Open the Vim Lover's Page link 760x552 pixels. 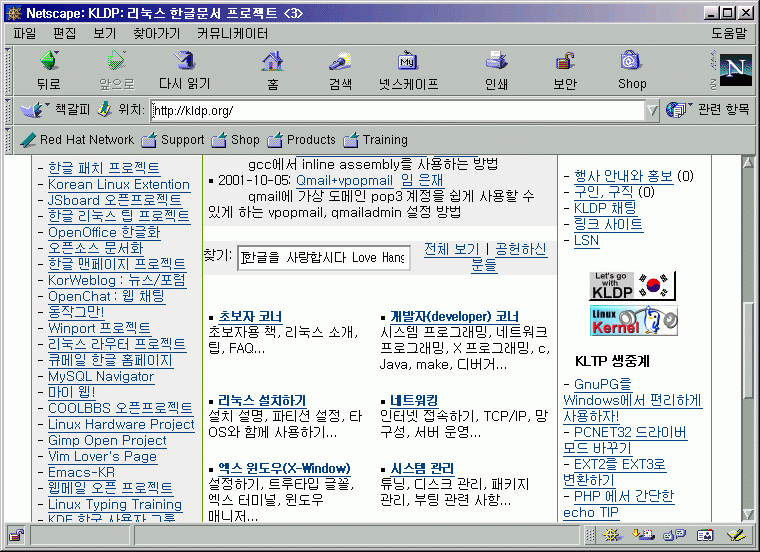[x=102, y=457]
